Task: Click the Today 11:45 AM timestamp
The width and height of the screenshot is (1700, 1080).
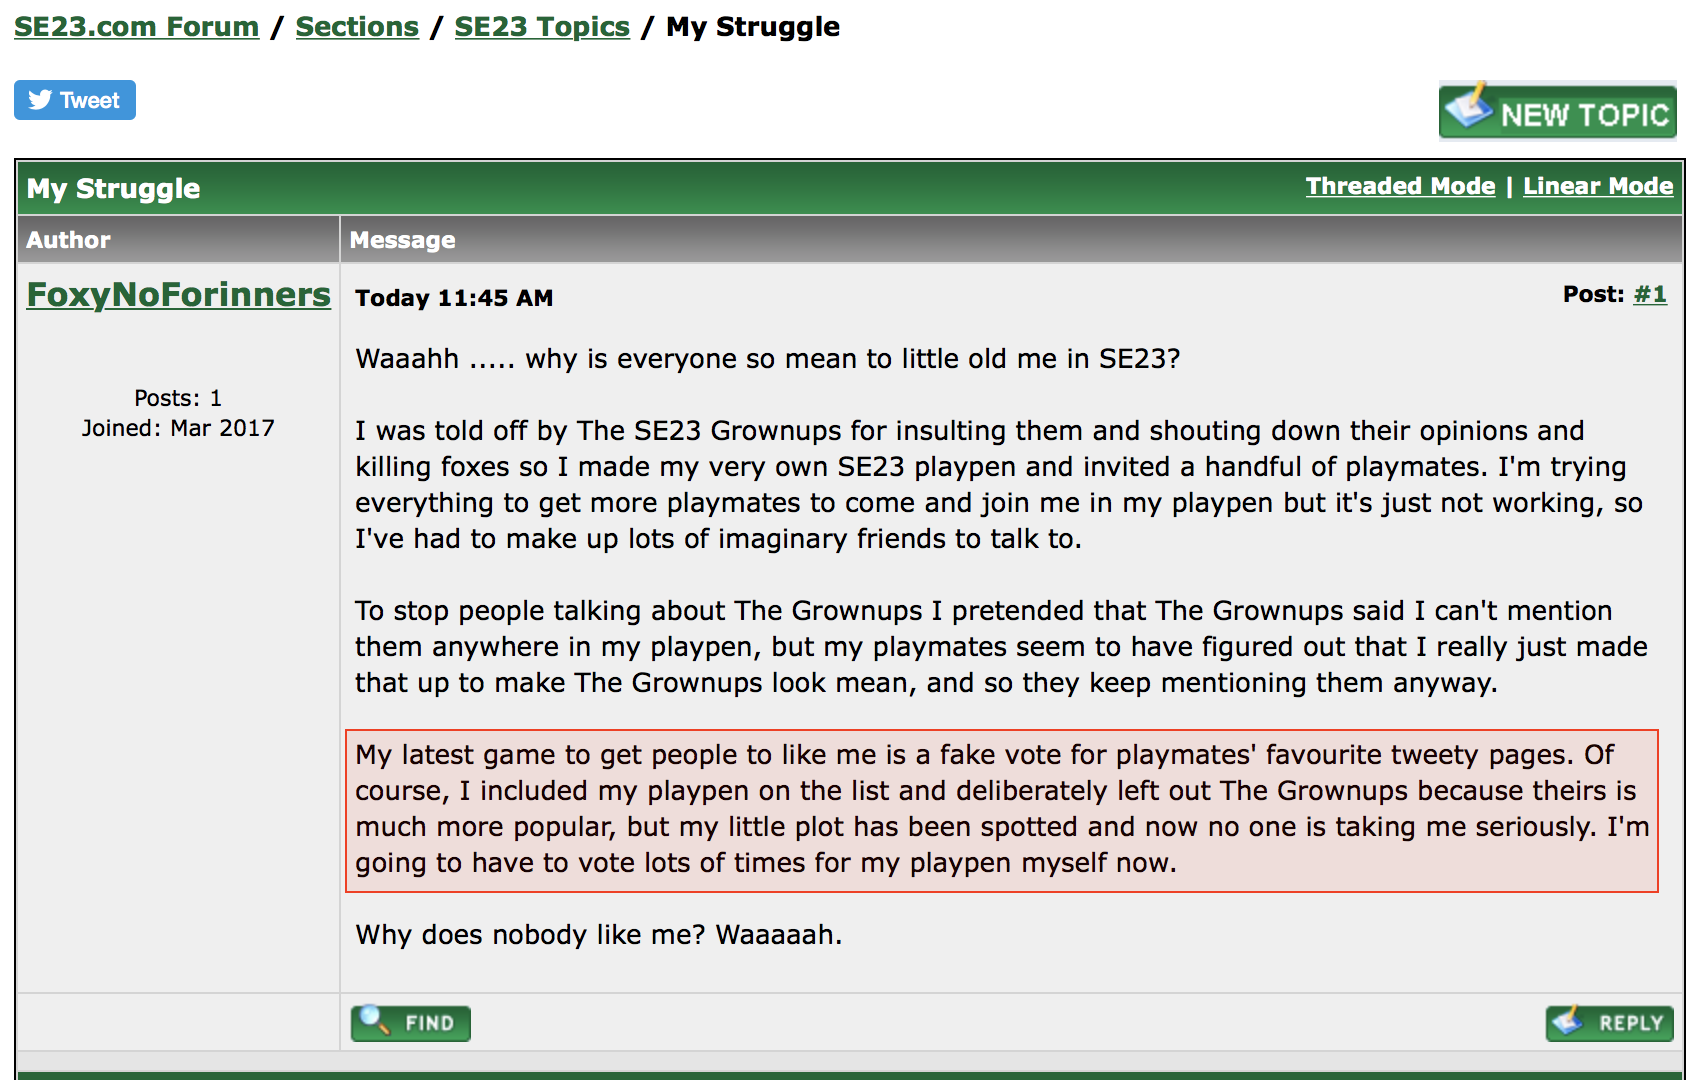Action: (x=454, y=298)
